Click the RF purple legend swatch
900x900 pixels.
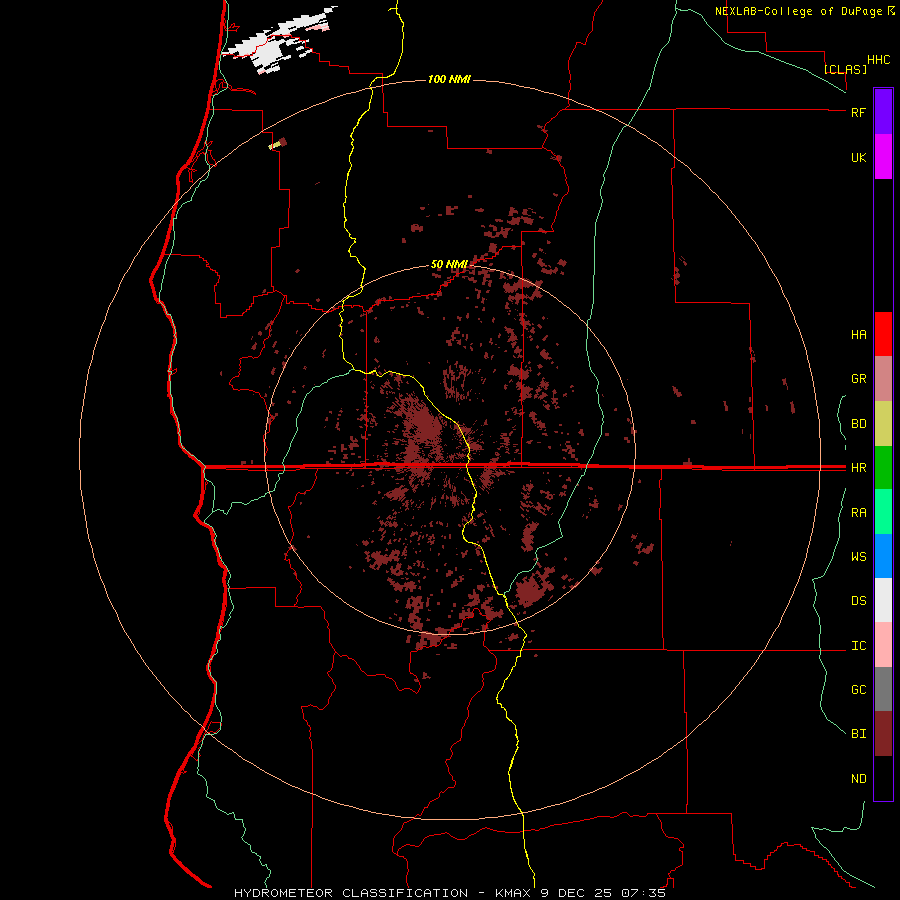[x=883, y=111]
